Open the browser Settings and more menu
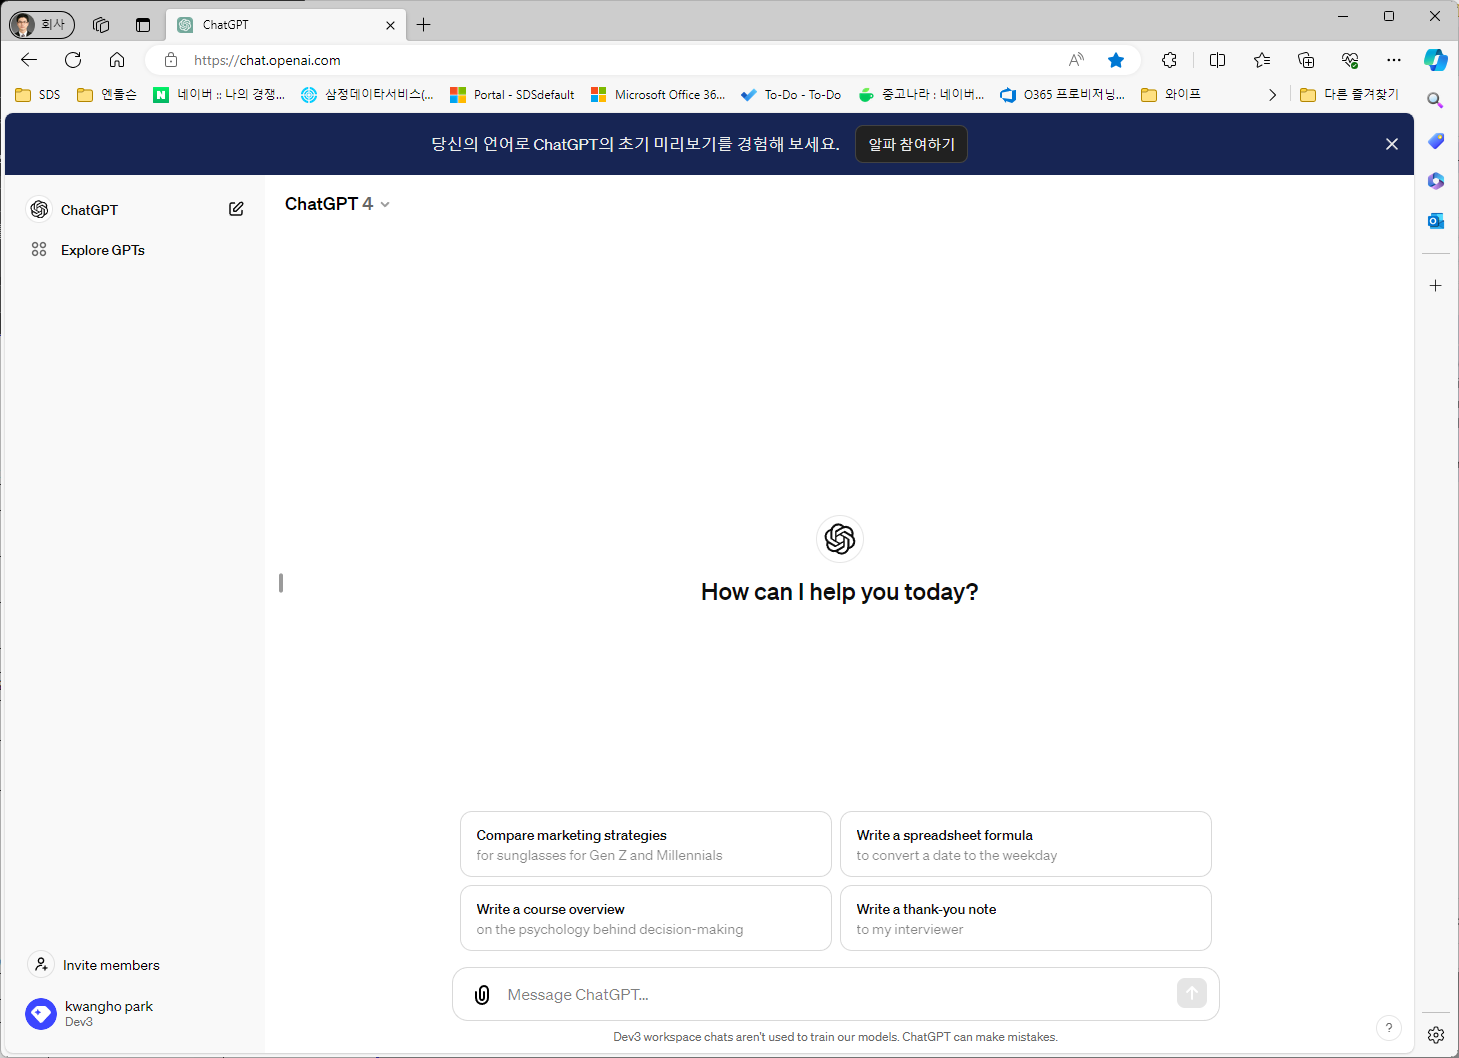 pyautogui.click(x=1394, y=60)
